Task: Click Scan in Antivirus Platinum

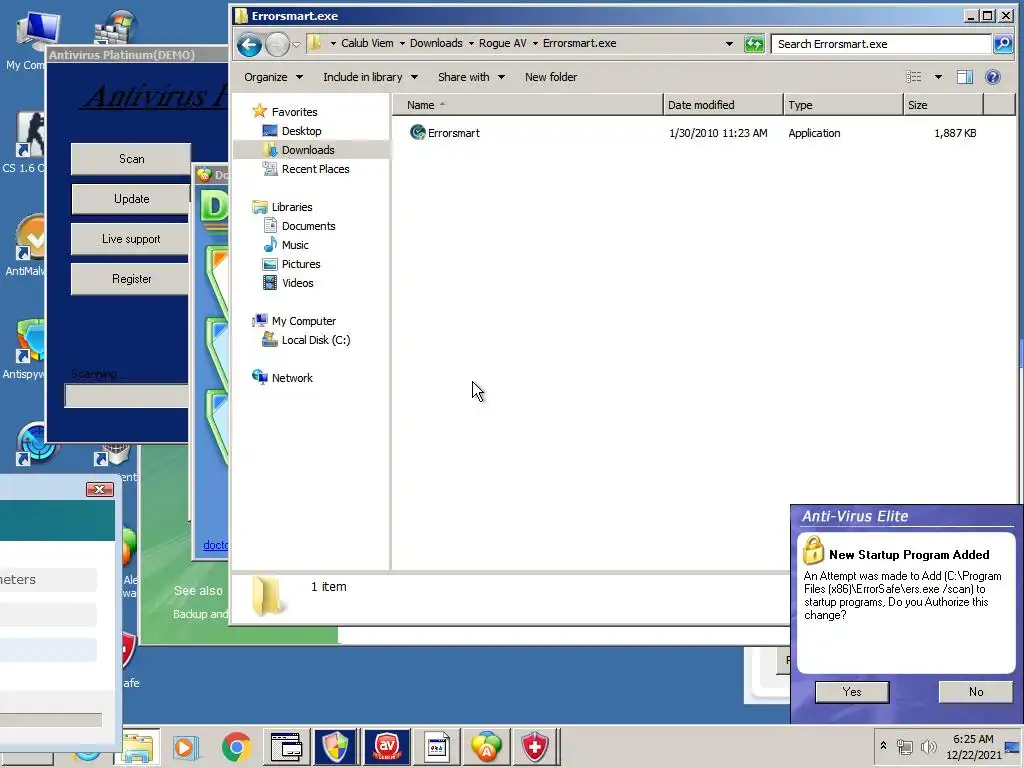Action: (131, 159)
